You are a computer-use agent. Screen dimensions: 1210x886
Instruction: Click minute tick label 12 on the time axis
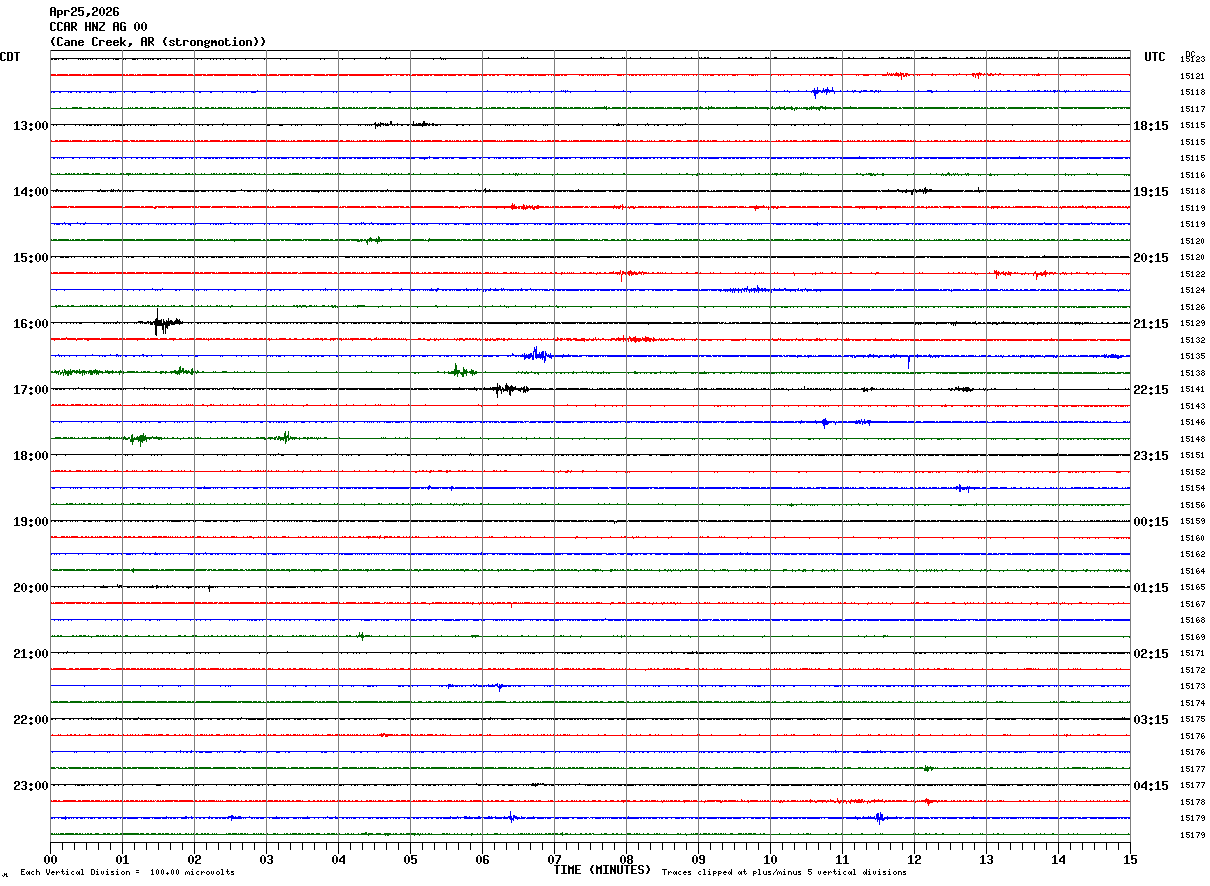pos(915,859)
